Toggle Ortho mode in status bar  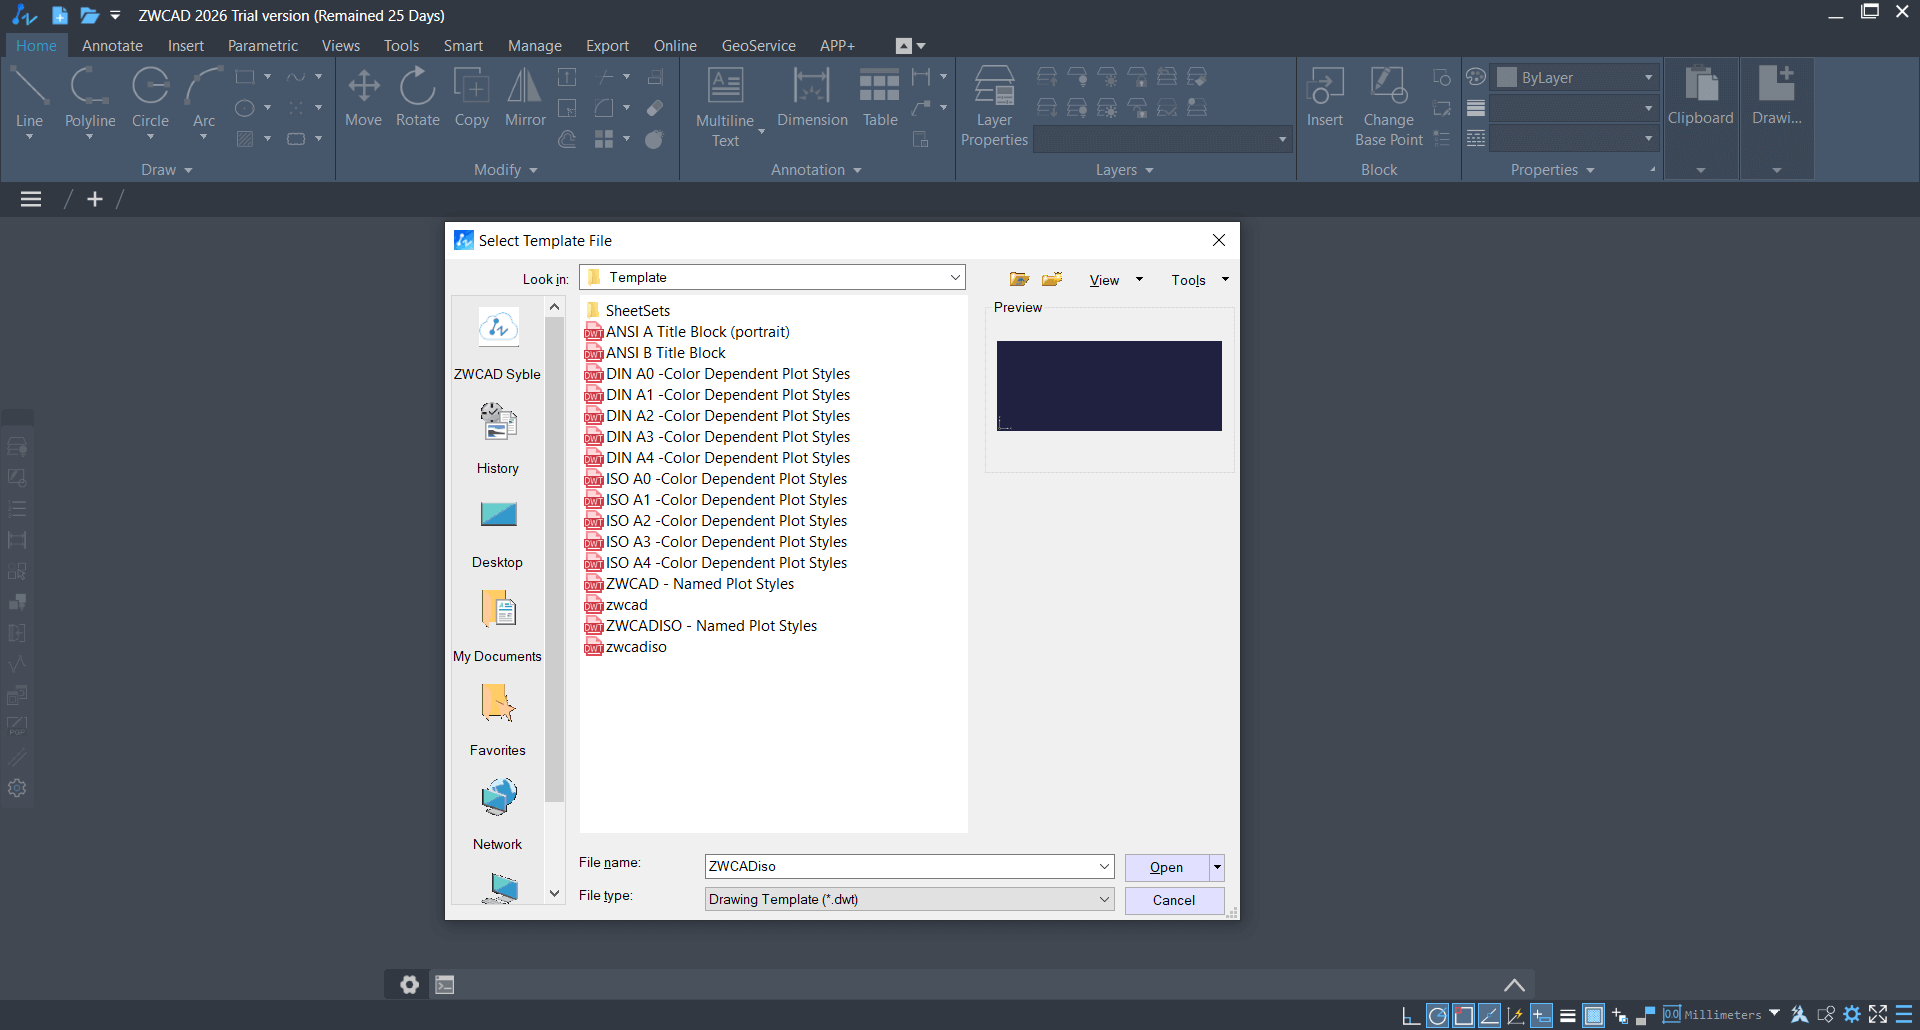[x=1411, y=1015]
